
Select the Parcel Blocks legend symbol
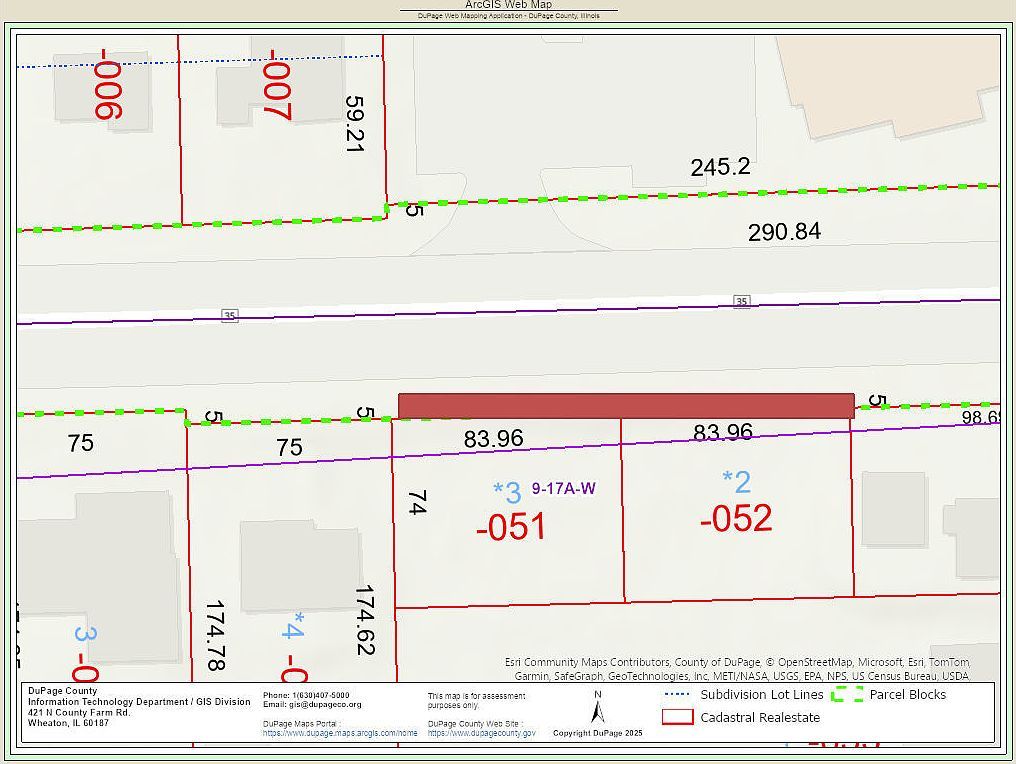pyautogui.click(x=847, y=694)
